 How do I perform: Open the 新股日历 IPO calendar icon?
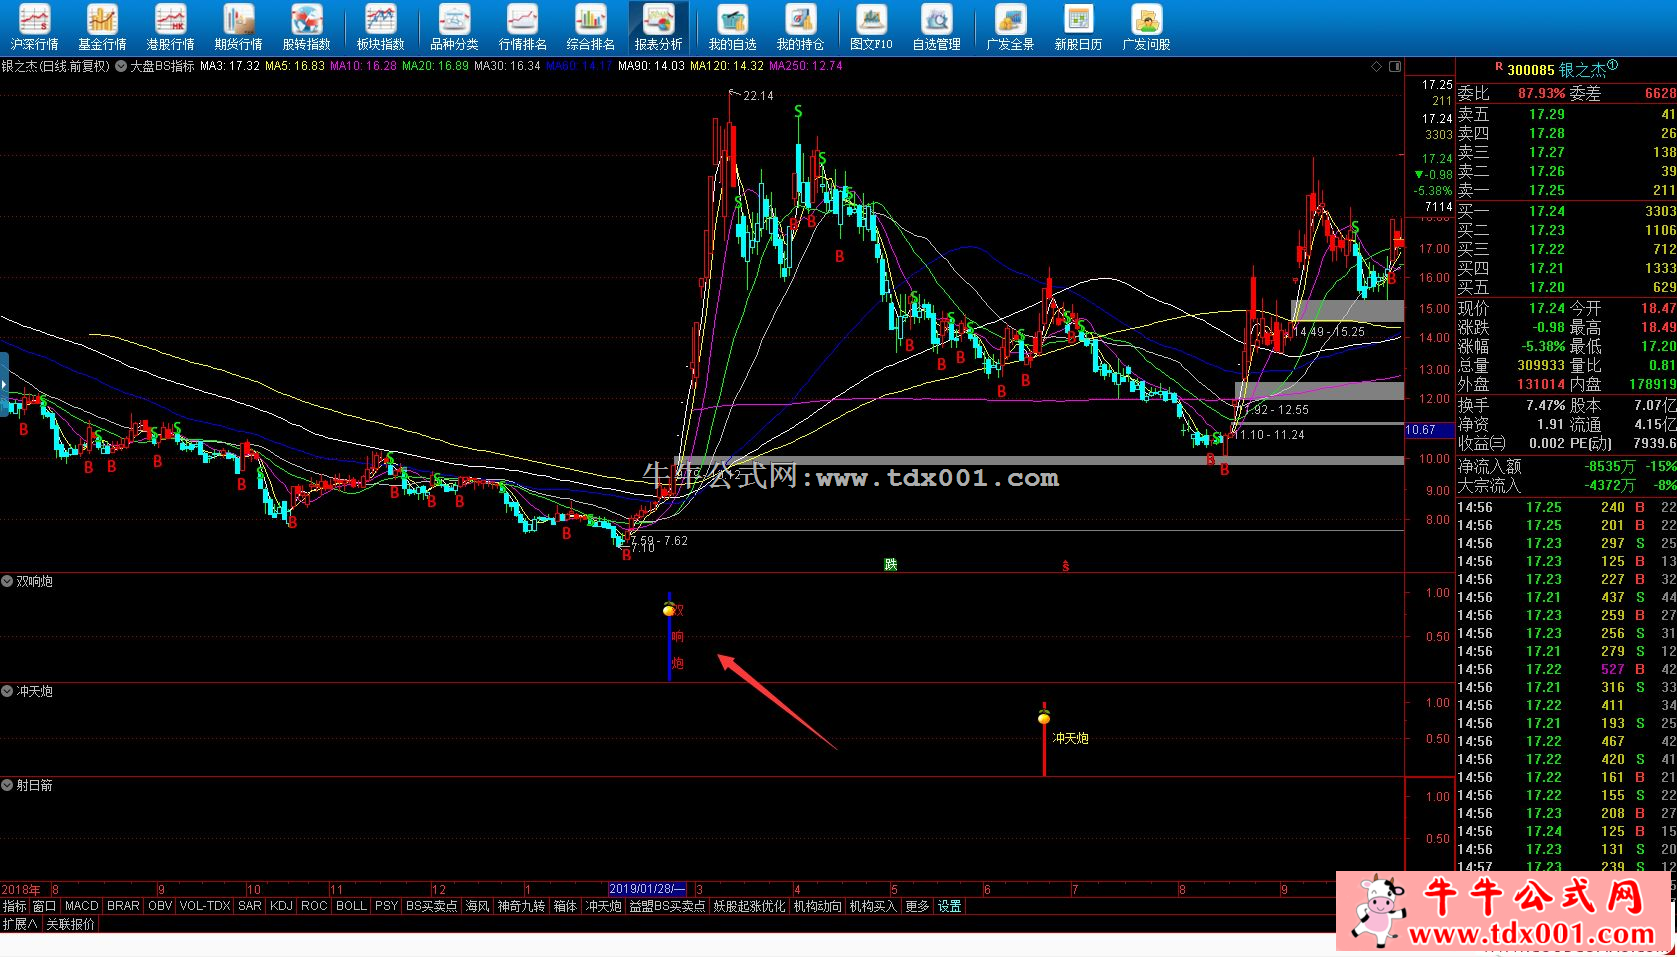(1078, 27)
